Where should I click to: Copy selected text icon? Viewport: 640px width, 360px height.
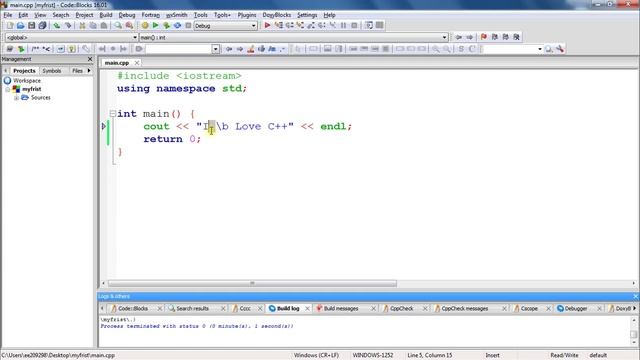coord(93,25)
